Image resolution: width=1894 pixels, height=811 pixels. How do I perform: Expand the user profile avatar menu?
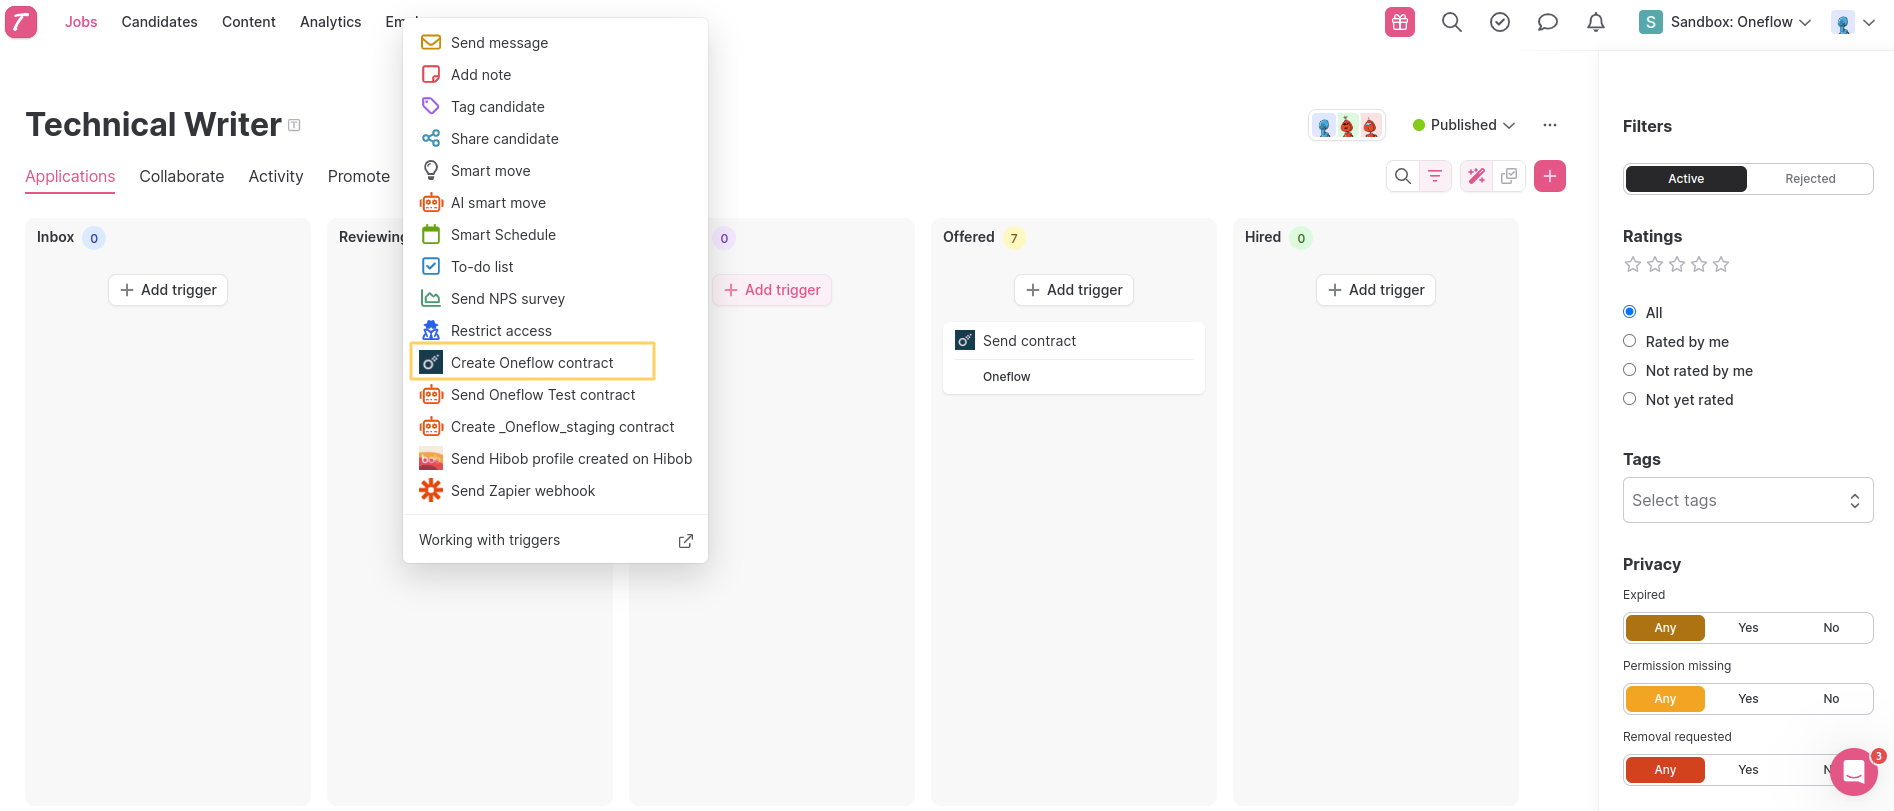tap(1853, 22)
